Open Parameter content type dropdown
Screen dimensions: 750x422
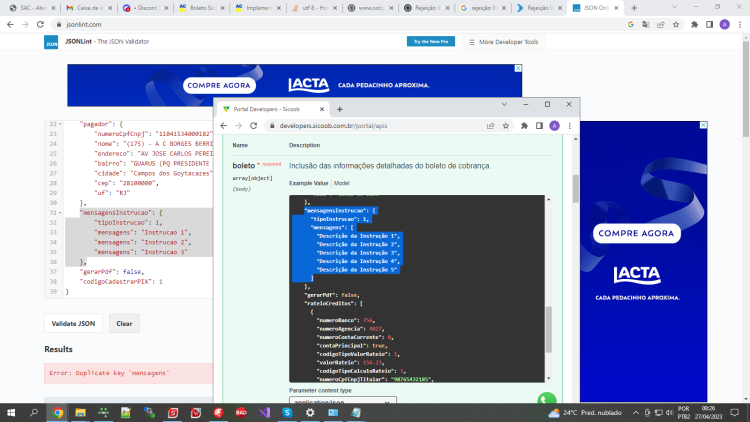tap(342, 400)
